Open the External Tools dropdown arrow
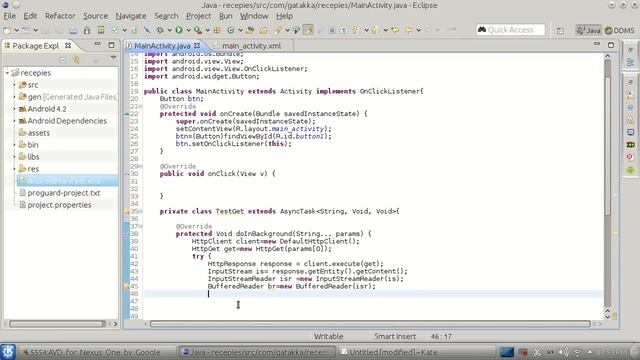 (207, 30)
